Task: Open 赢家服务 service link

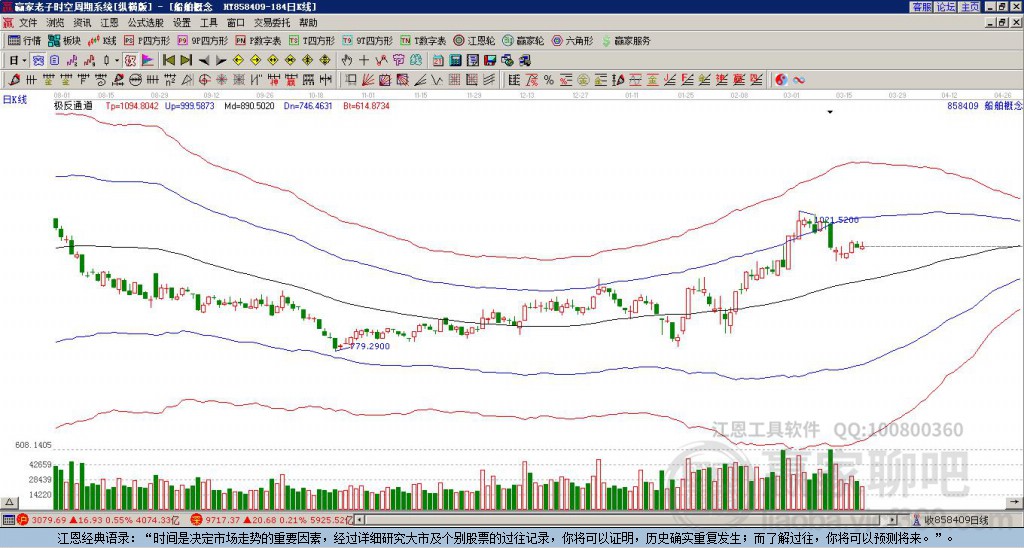Action: coord(626,40)
